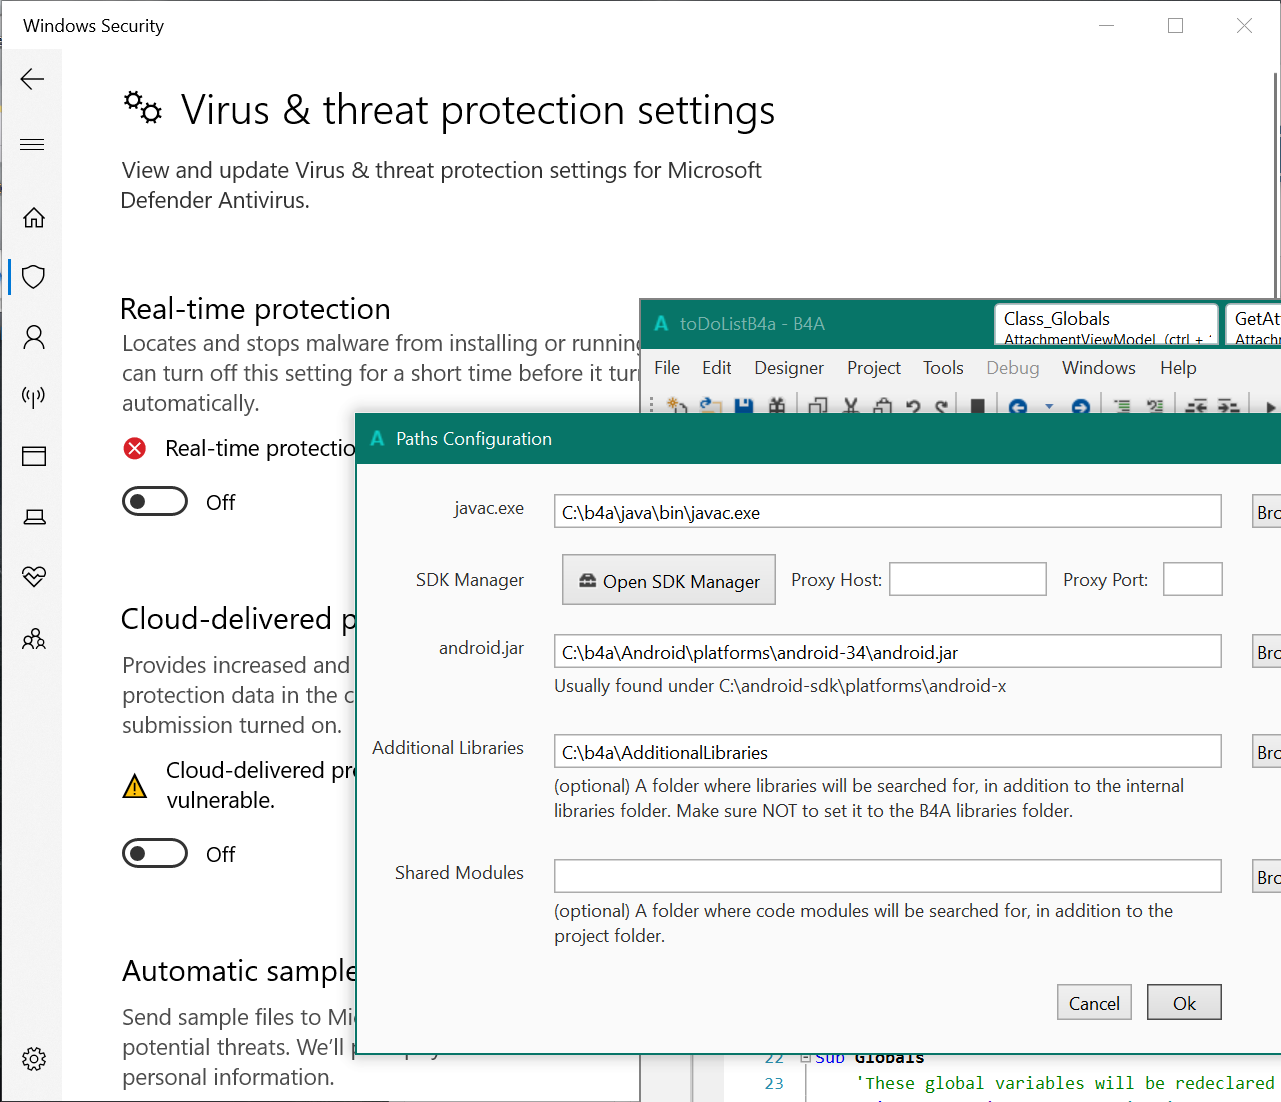Open the navigate-back dropdown arrow in B4A toolbar

tap(1049, 407)
